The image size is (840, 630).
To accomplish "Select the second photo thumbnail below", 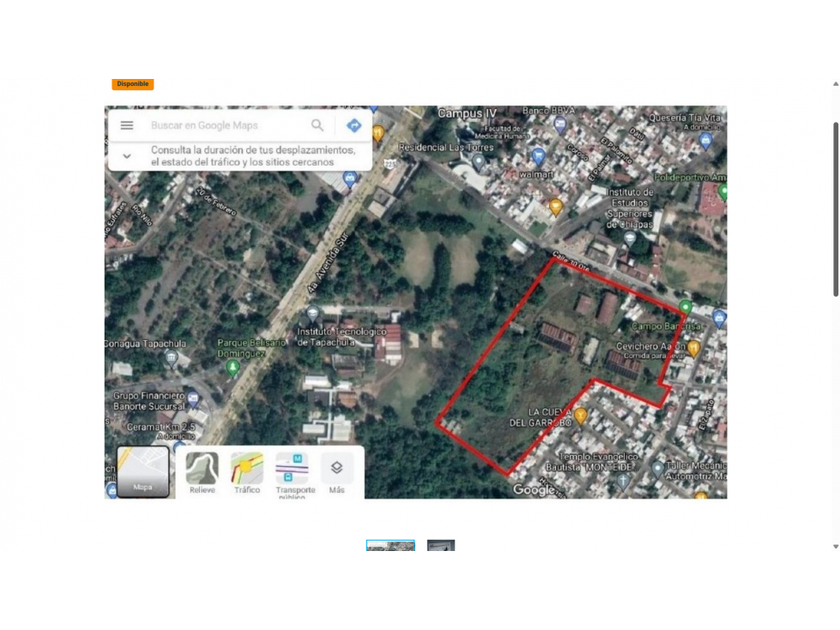I will [x=441, y=546].
